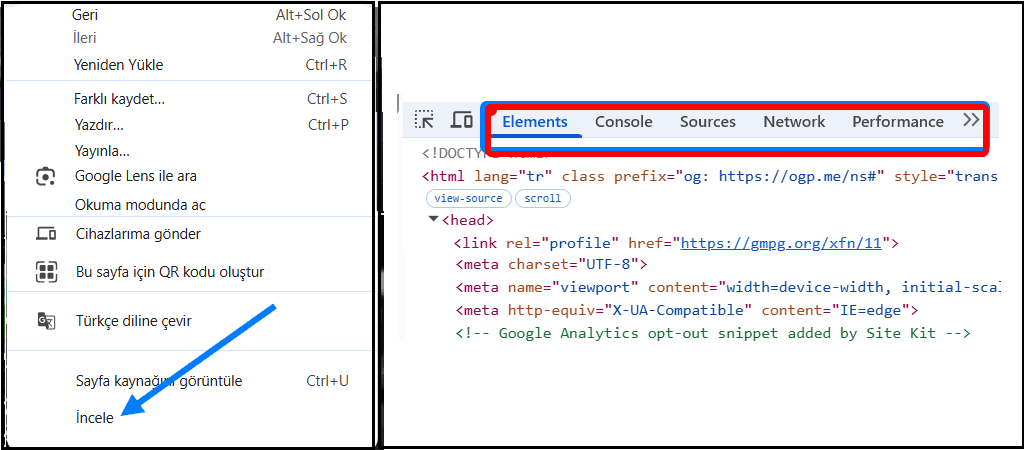
Task: Click the Alt+Sol Ok shortcut text
Action: pos(311,14)
